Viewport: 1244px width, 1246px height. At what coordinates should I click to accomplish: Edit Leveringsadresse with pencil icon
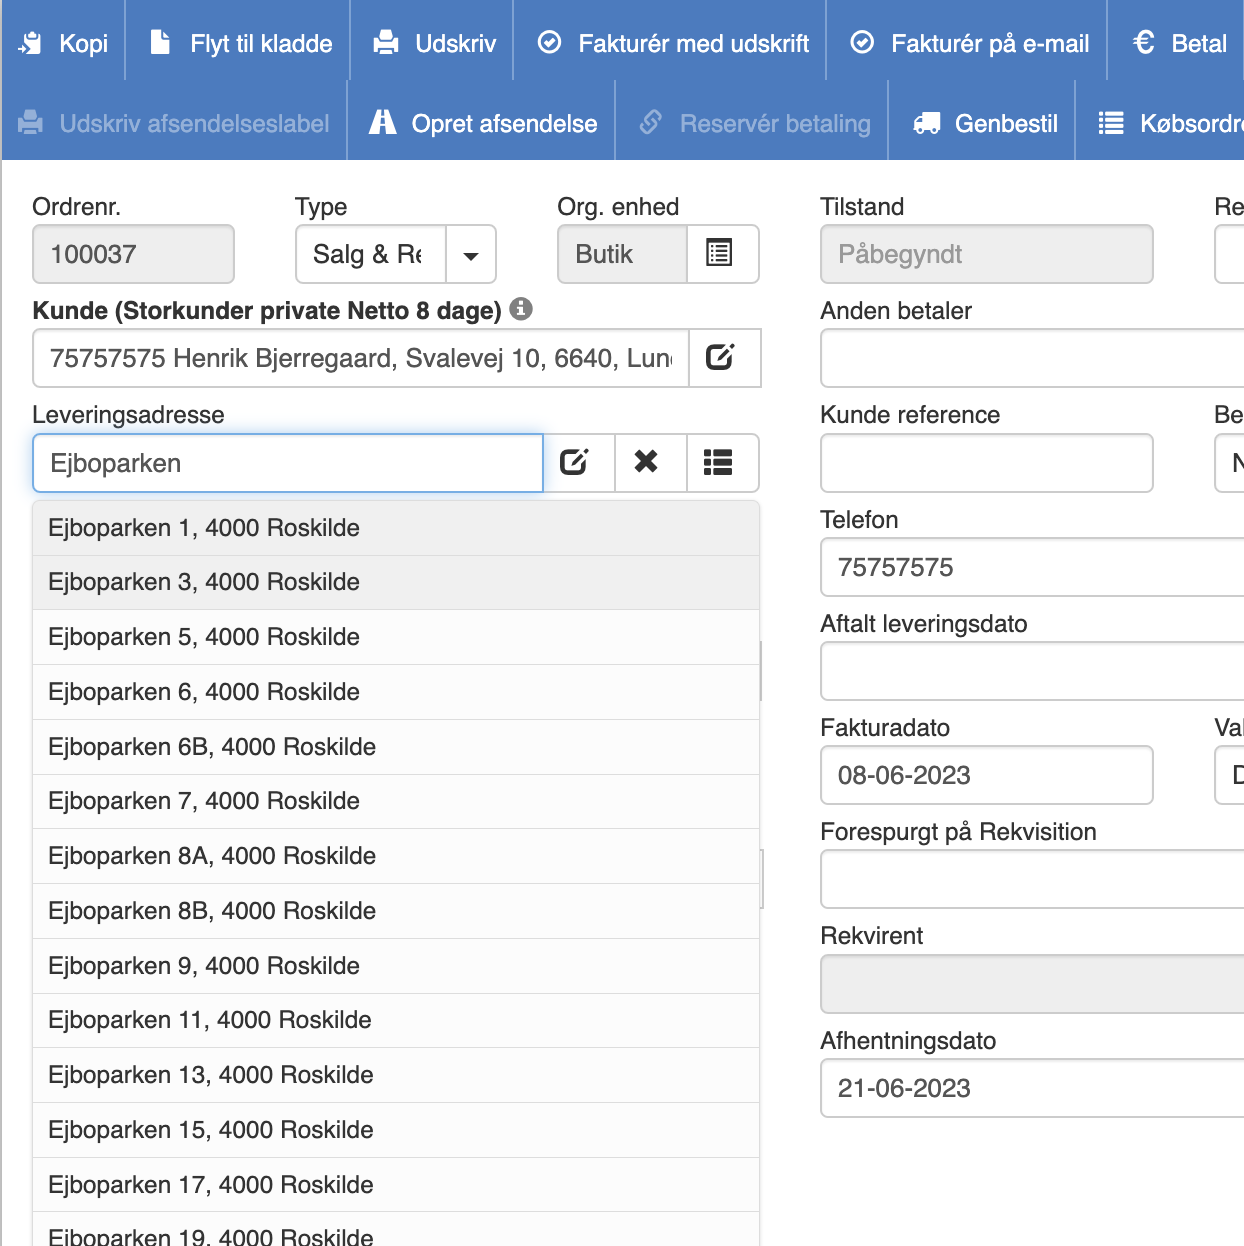578,463
